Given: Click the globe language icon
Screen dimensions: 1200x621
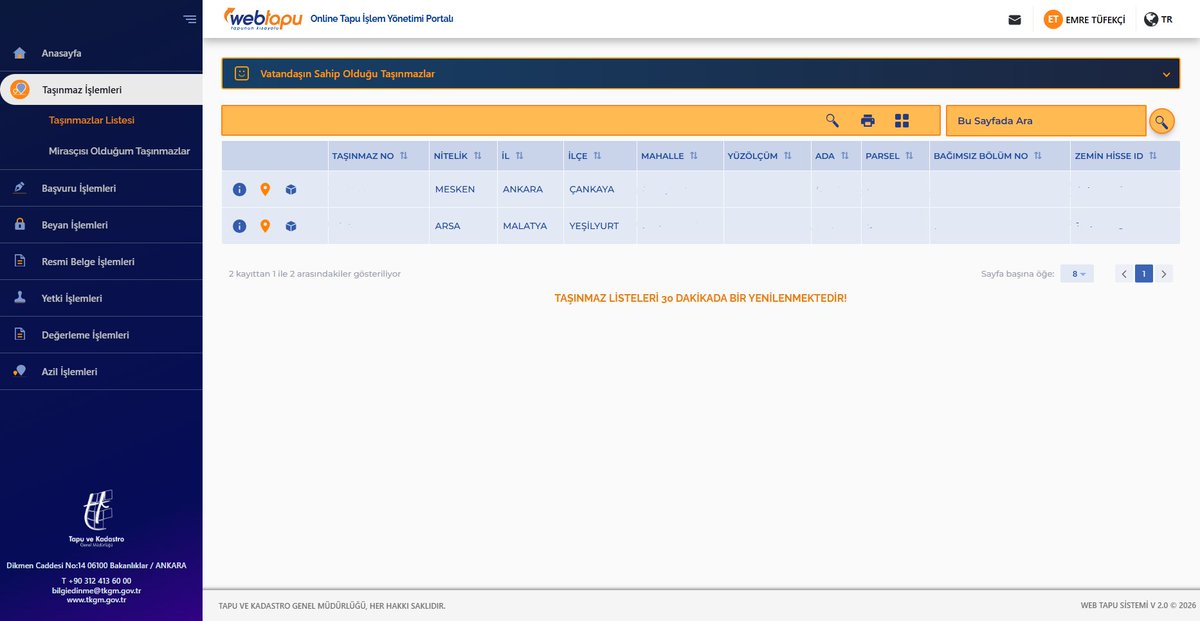Looking at the screenshot, I should [x=1151, y=19].
